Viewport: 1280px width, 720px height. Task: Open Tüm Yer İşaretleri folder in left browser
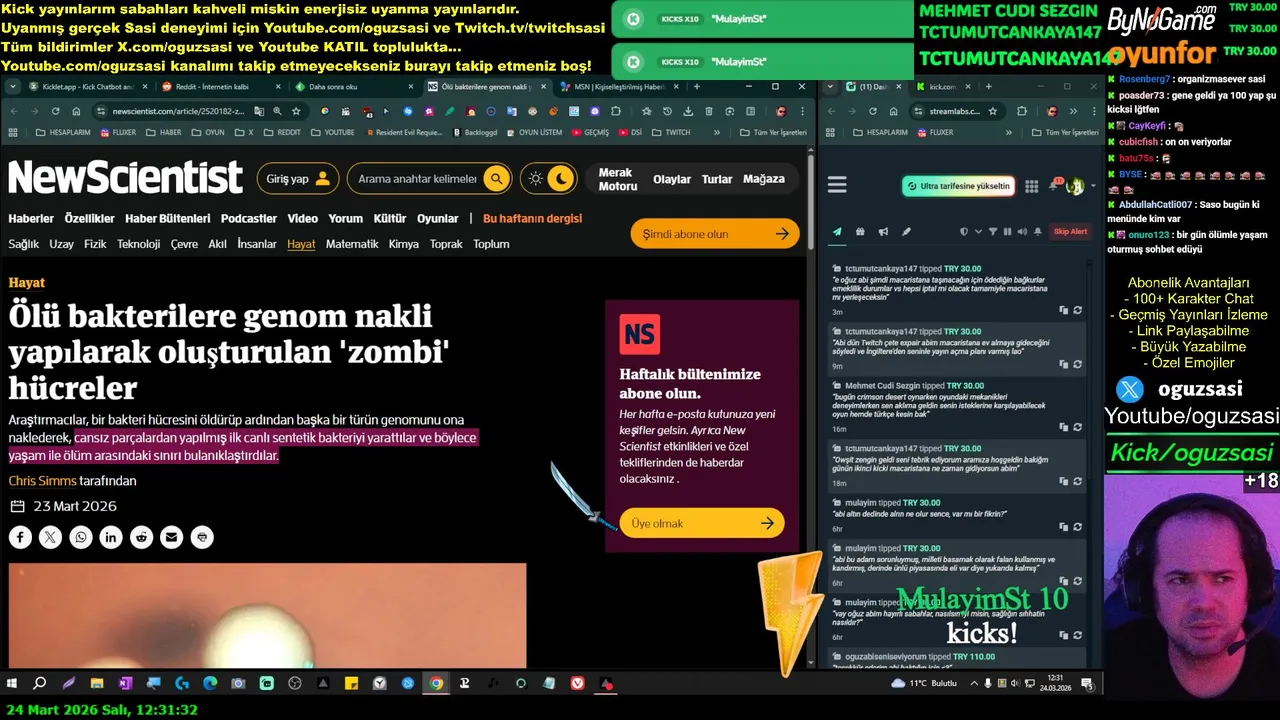(773, 132)
